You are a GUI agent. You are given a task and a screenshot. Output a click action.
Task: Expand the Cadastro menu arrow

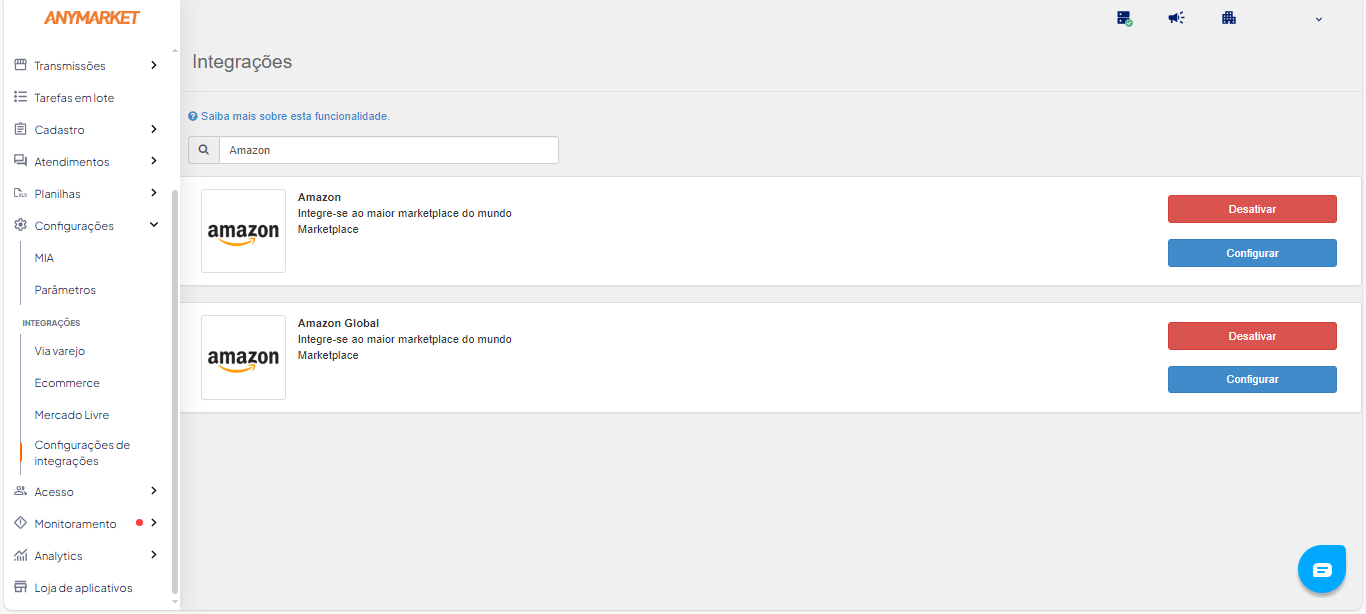coord(154,129)
